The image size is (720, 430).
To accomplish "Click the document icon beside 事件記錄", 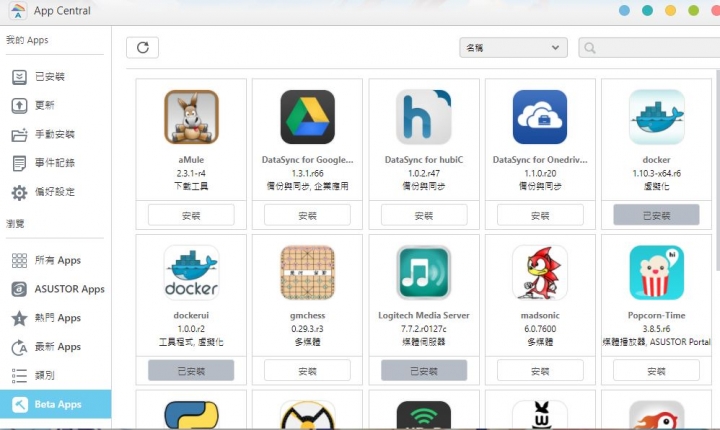I will 19,164.
